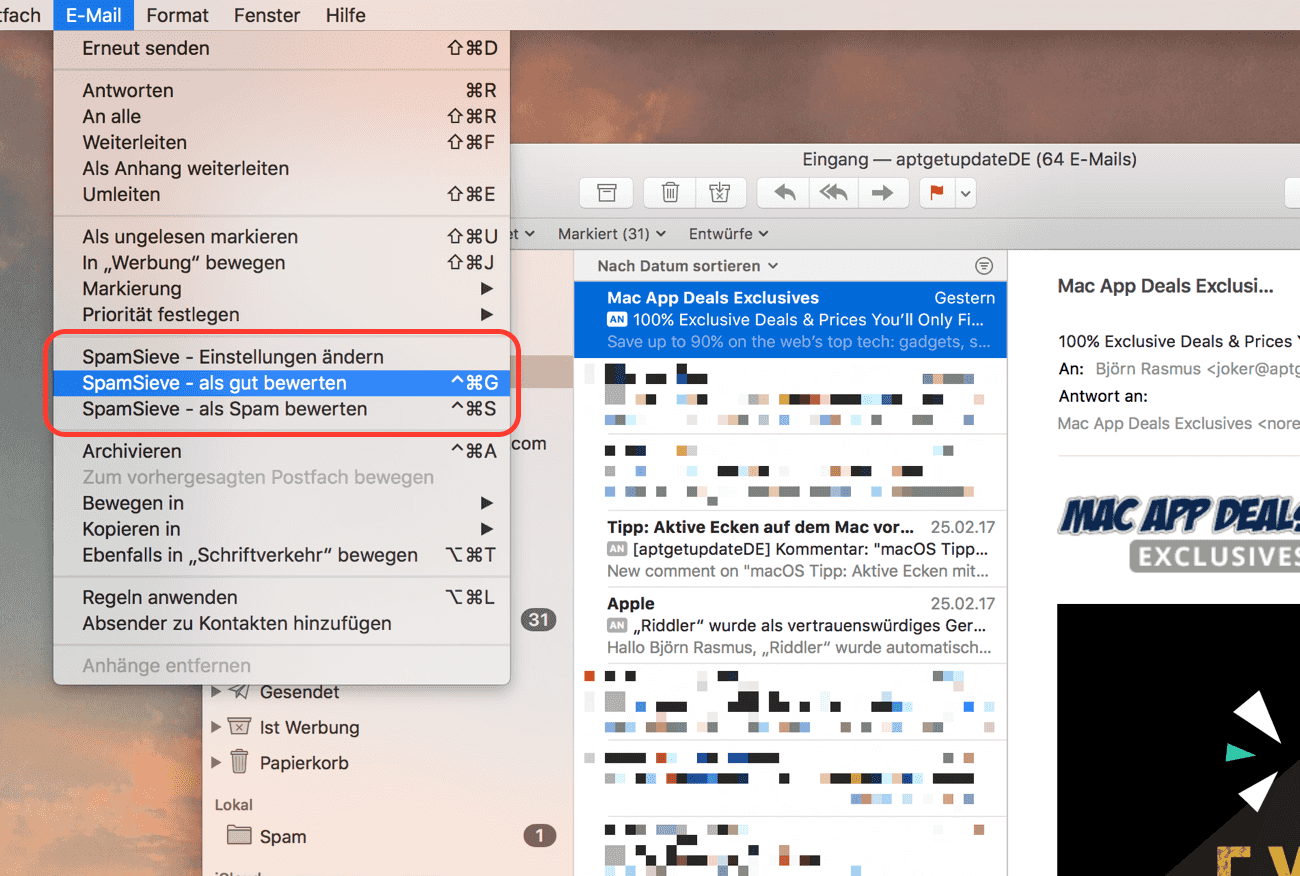Choose Erneut senden menu item
1300x876 pixels.
tap(281, 48)
